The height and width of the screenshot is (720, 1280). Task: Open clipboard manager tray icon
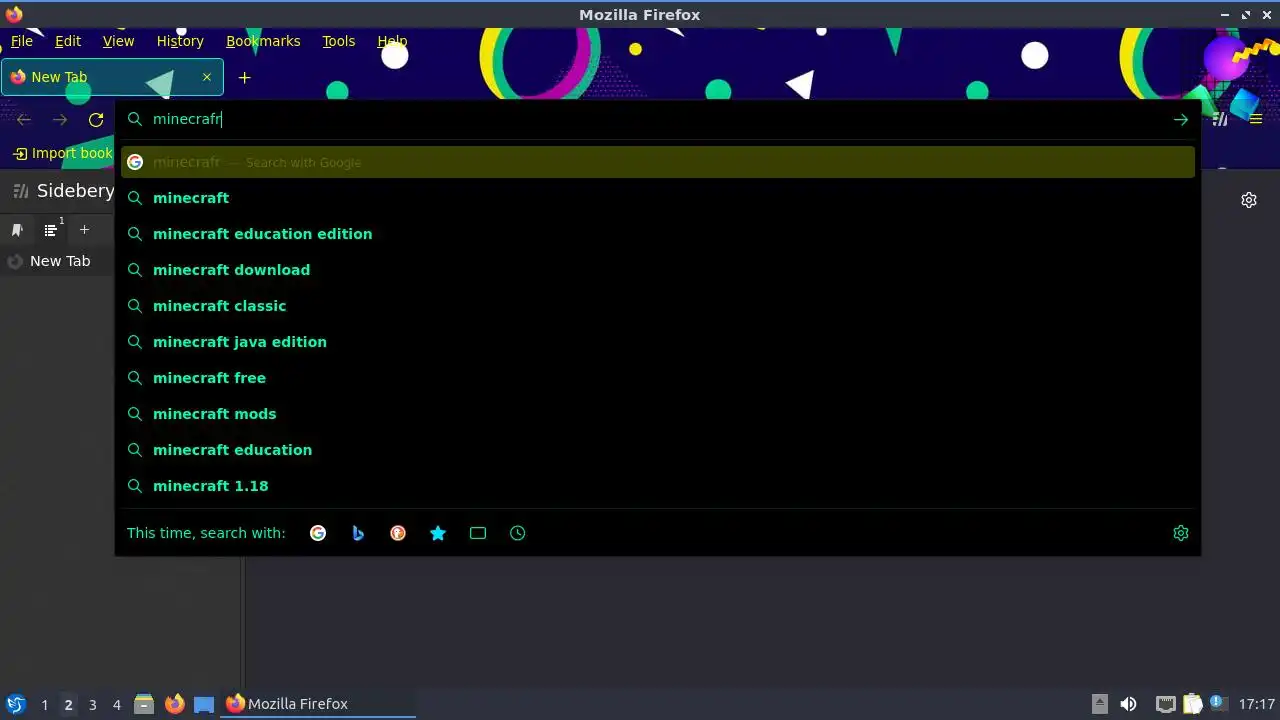coord(1192,704)
